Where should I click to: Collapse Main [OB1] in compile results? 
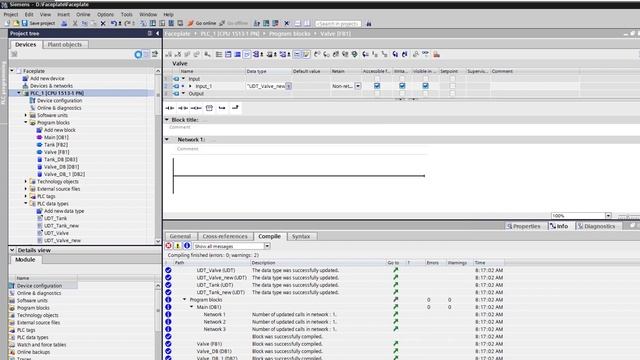[x=191, y=307]
